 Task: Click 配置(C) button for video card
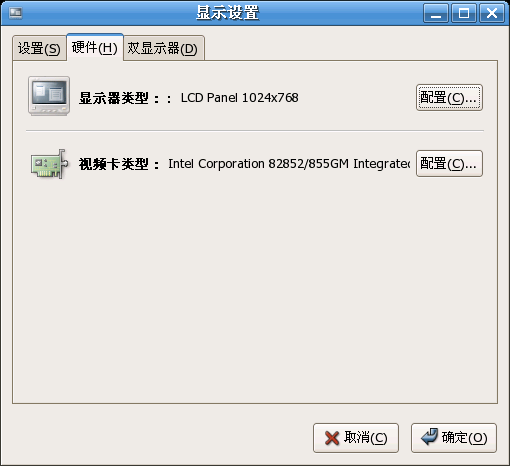pyautogui.click(x=449, y=164)
